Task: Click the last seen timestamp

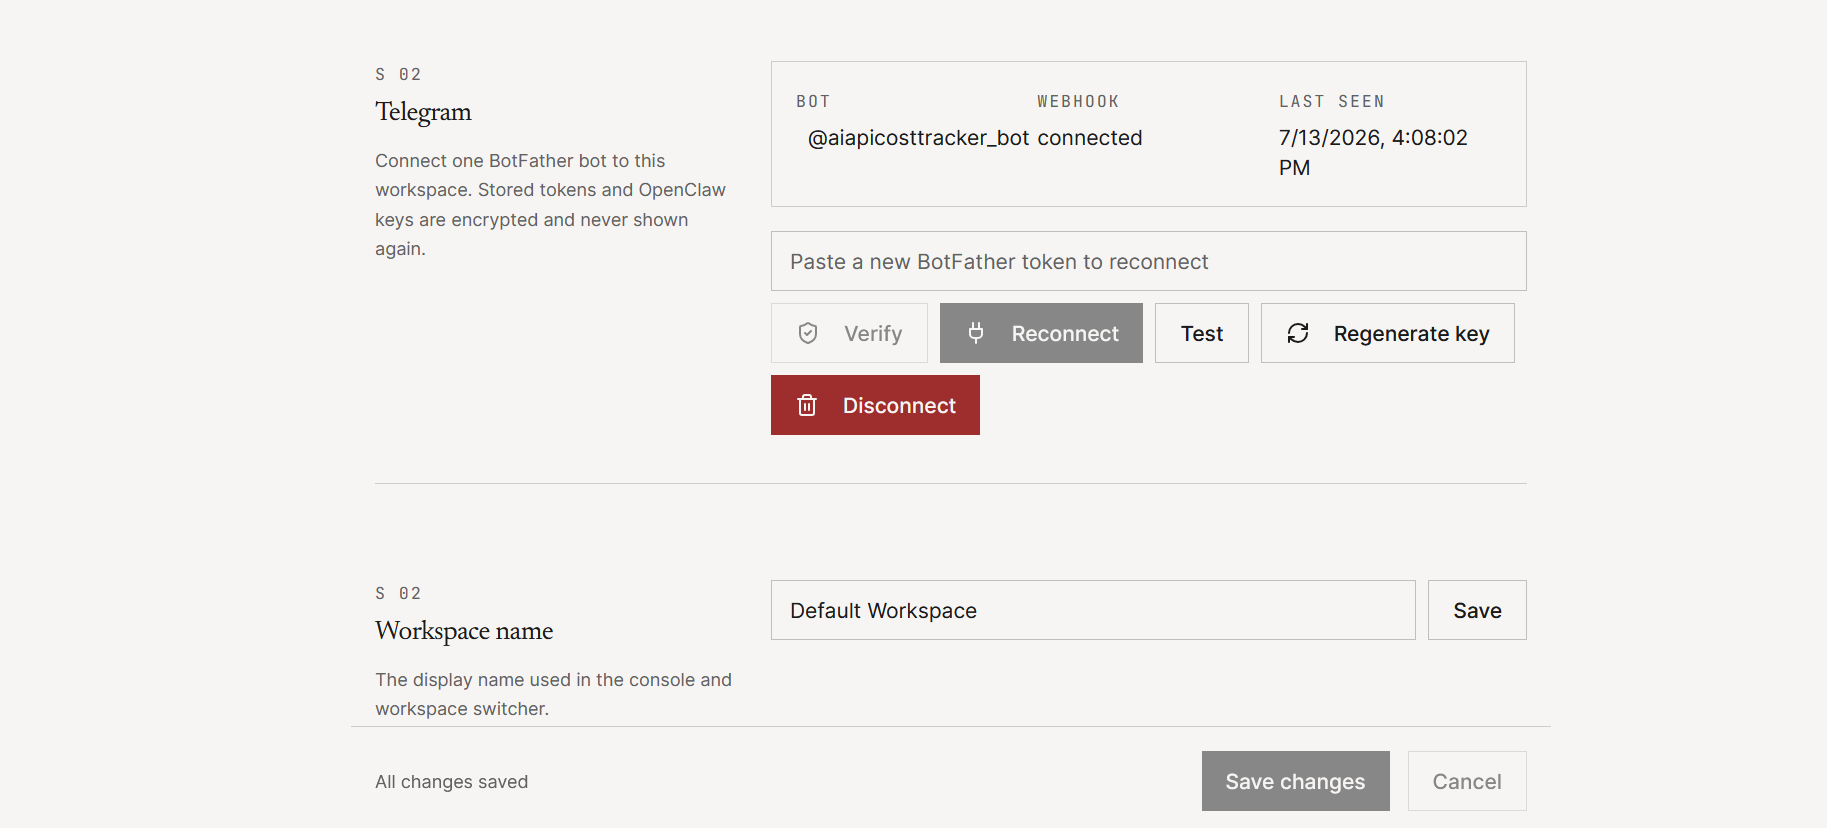Action: [1373, 152]
